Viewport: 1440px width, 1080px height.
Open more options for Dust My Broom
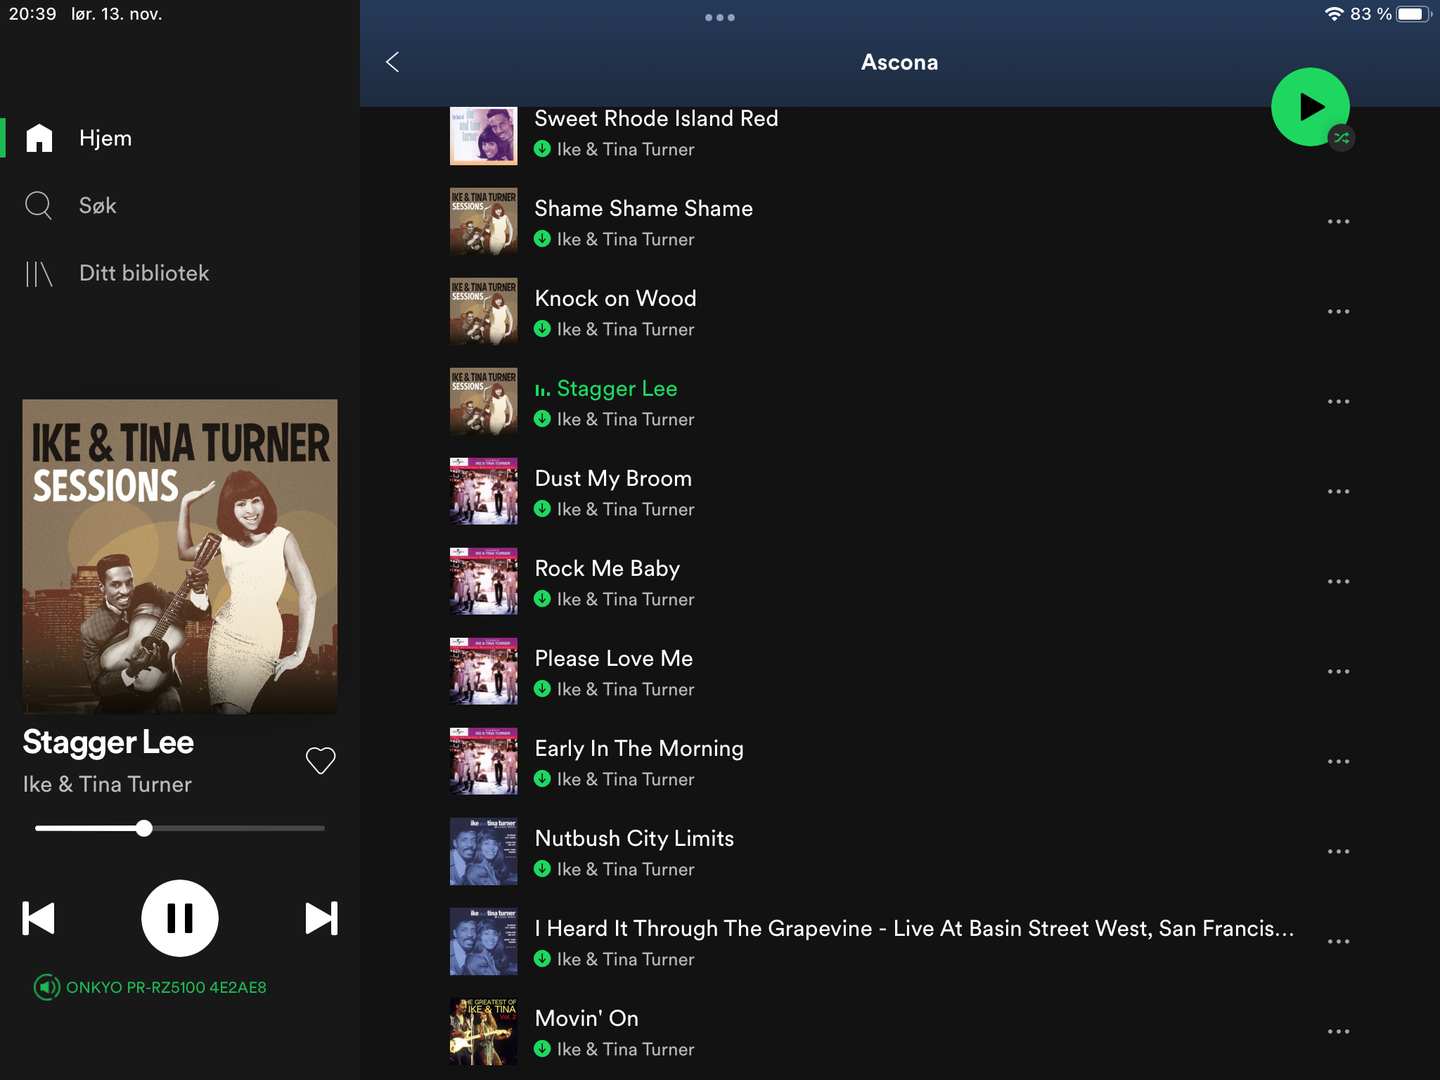(x=1338, y=491)
